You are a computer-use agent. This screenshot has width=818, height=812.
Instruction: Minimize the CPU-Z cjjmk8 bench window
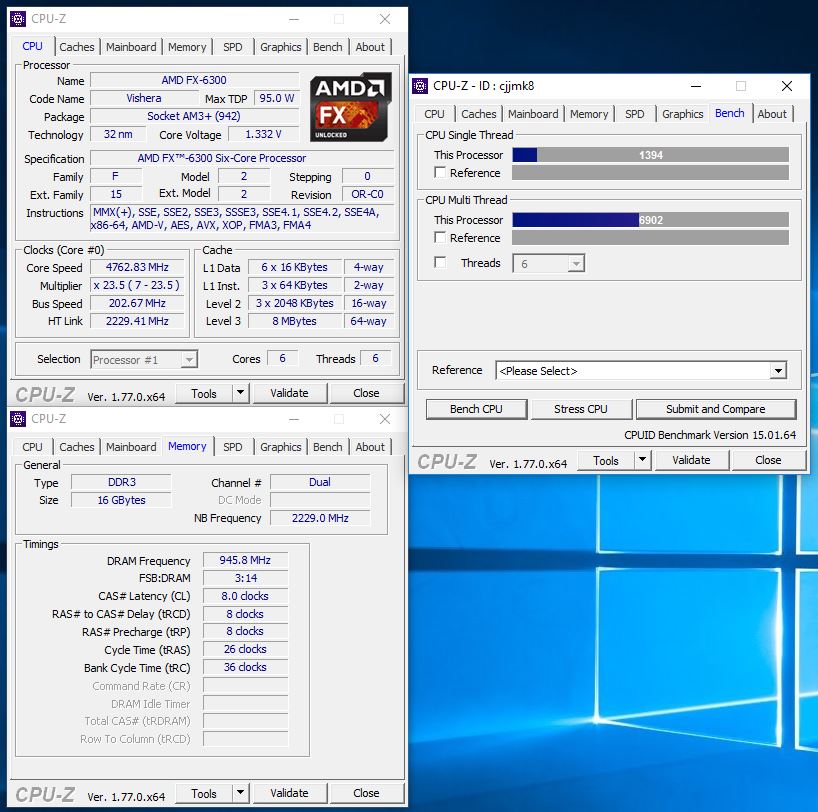[696, 86]
